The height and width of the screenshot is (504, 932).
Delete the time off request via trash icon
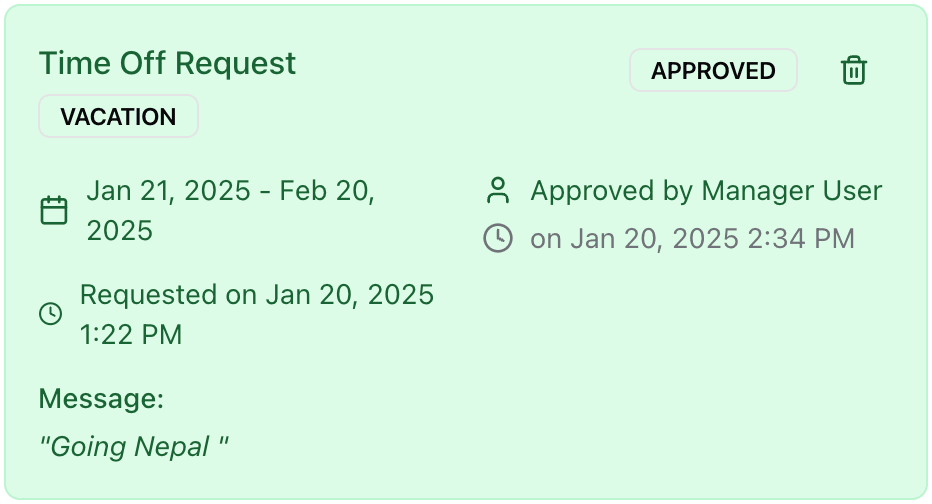(854, 70)
